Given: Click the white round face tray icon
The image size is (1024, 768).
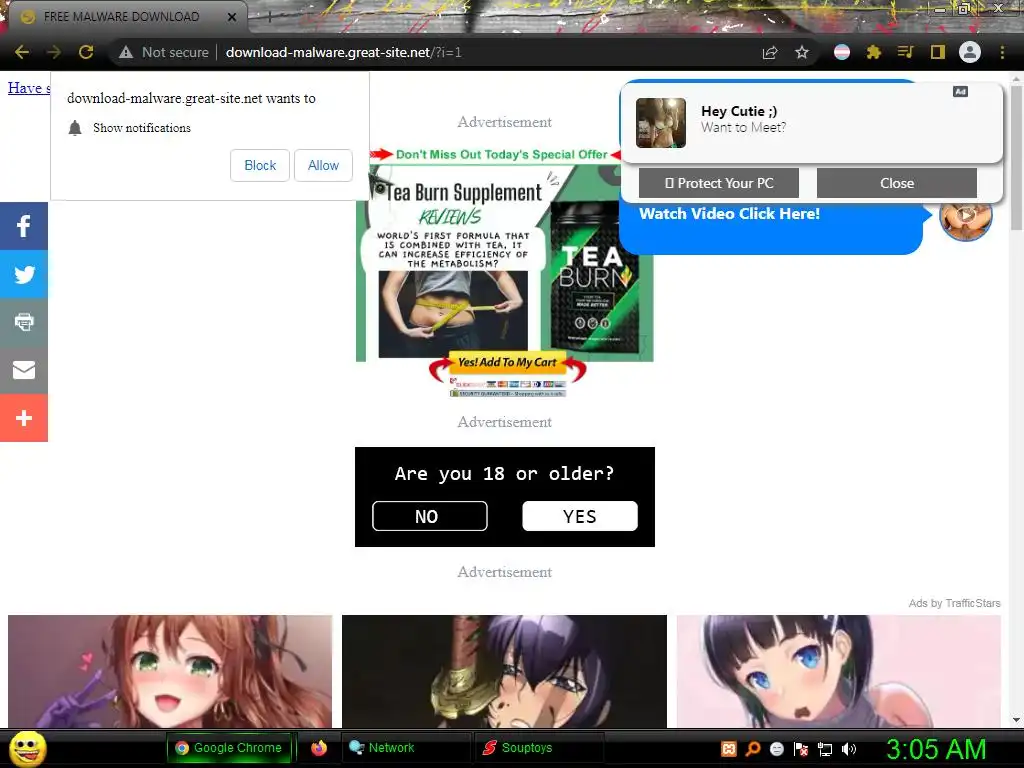Looking at the screenshot, I should tap(776, 749).
